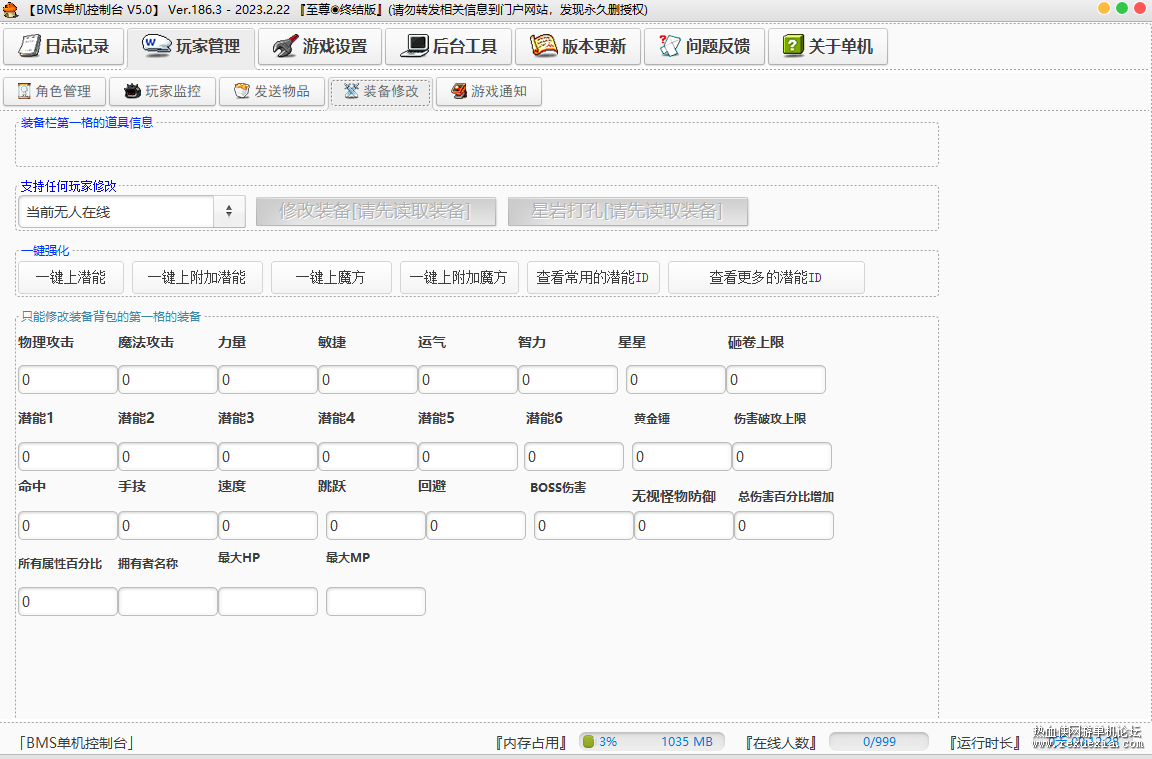Click the 力量 input field
Screen dimensions: 1152x759
click(267, 380)
